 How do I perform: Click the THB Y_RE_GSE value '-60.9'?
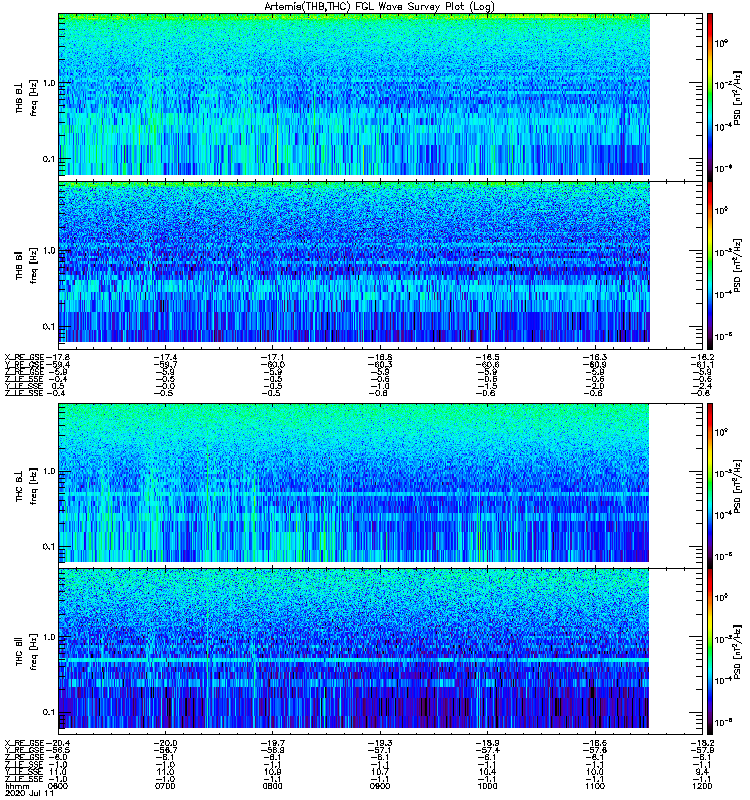(595, 365)
